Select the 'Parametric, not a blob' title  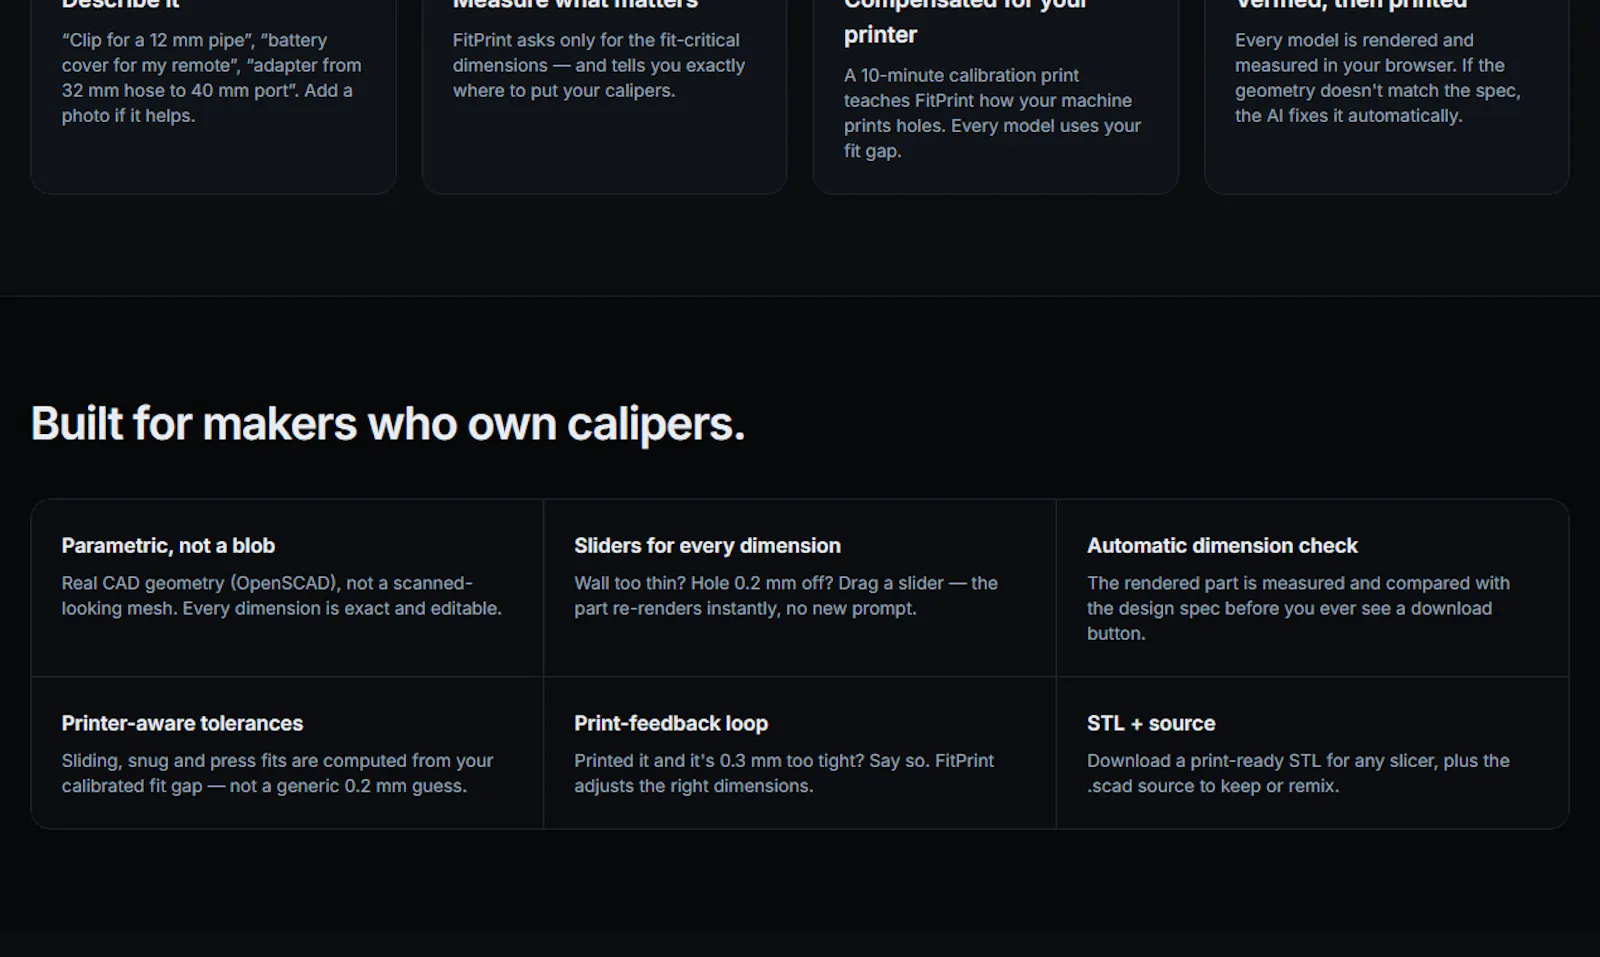168,546
